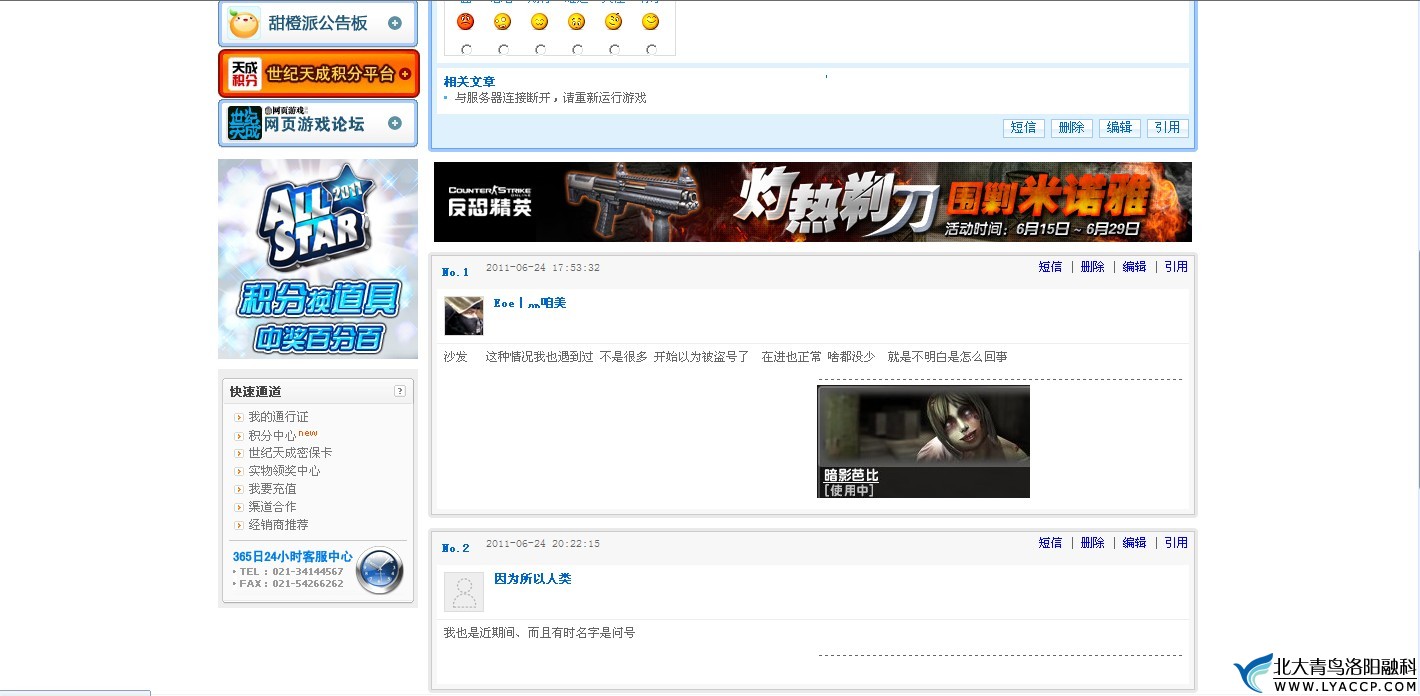
Task: Click reply text 我也是近期间、而且有时名字是问号
Action: [540, 633]
